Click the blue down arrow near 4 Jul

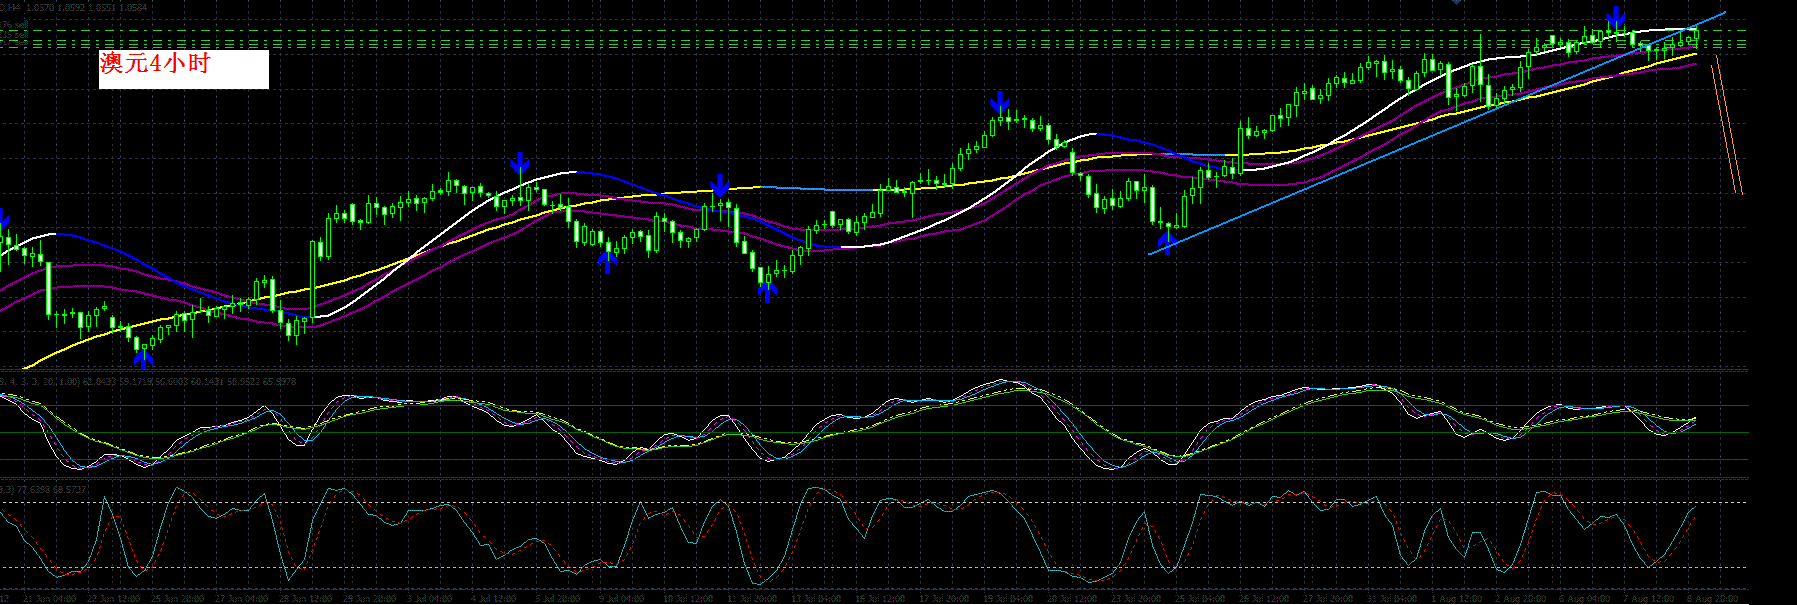pyautogui.click(x=519, y=163)
